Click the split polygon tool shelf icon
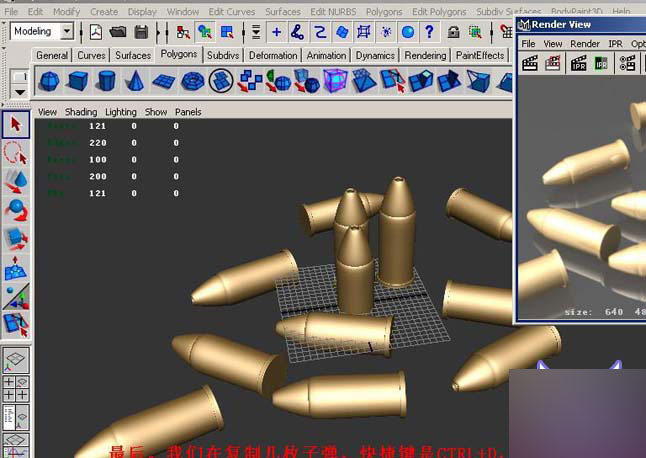646x458 pixels. pos(393,81)
